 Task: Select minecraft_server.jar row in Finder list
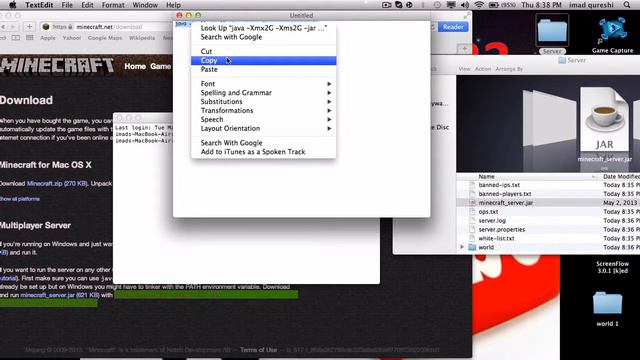click(548, 203)
